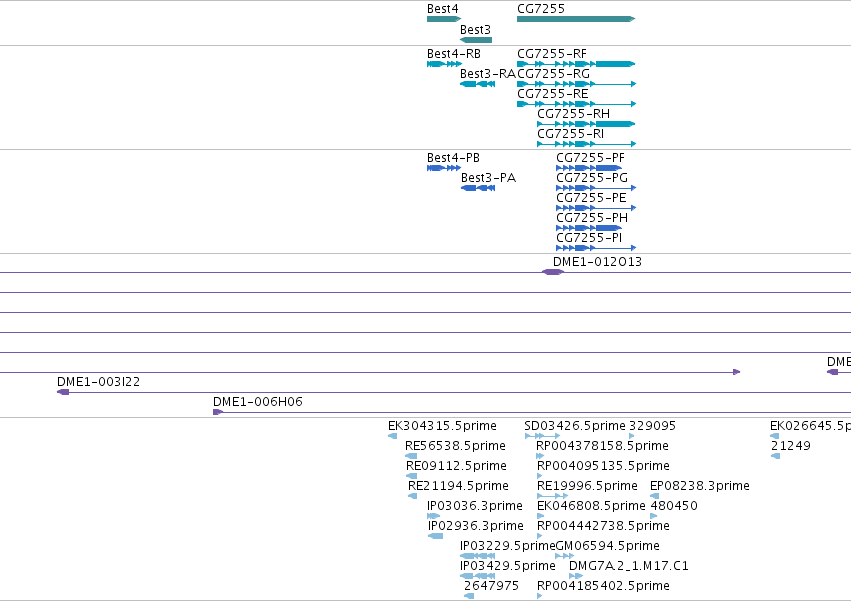
Task: Select EST GM06594.5prime
Action: (564, 556)
